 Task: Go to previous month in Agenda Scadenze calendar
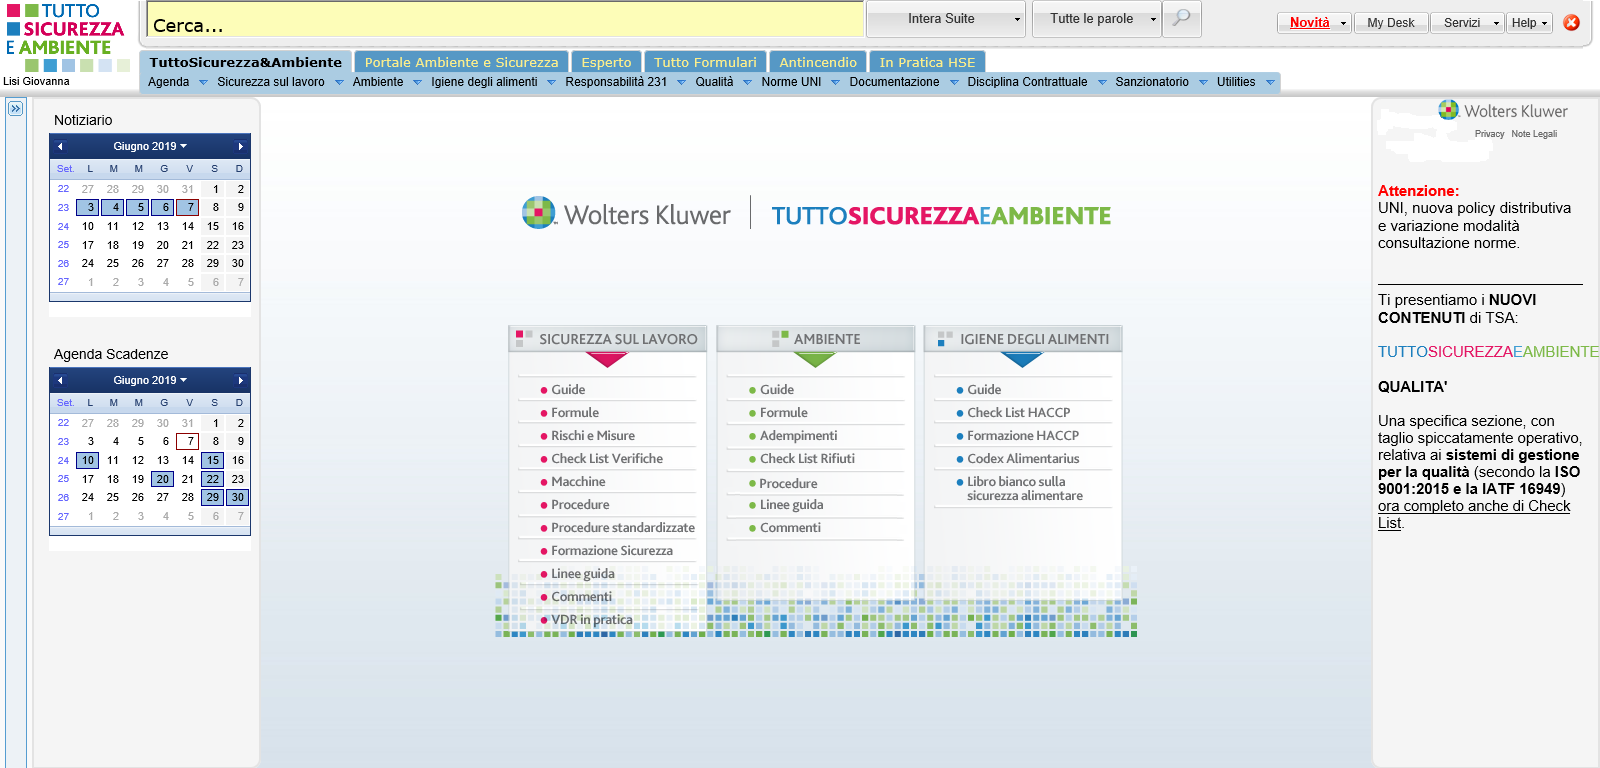tap(60, 380)
